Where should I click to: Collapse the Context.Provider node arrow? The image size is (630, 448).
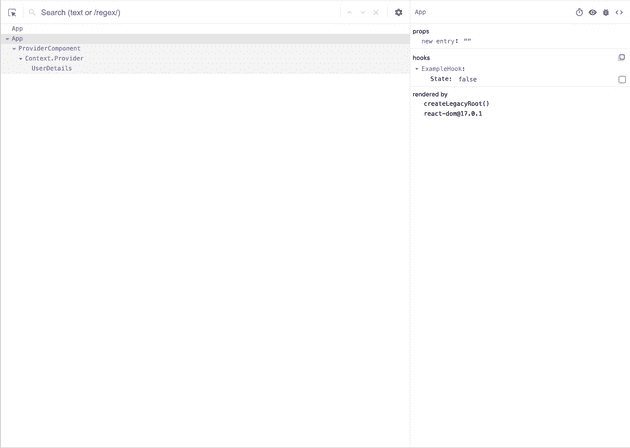(x=21, y=59)
